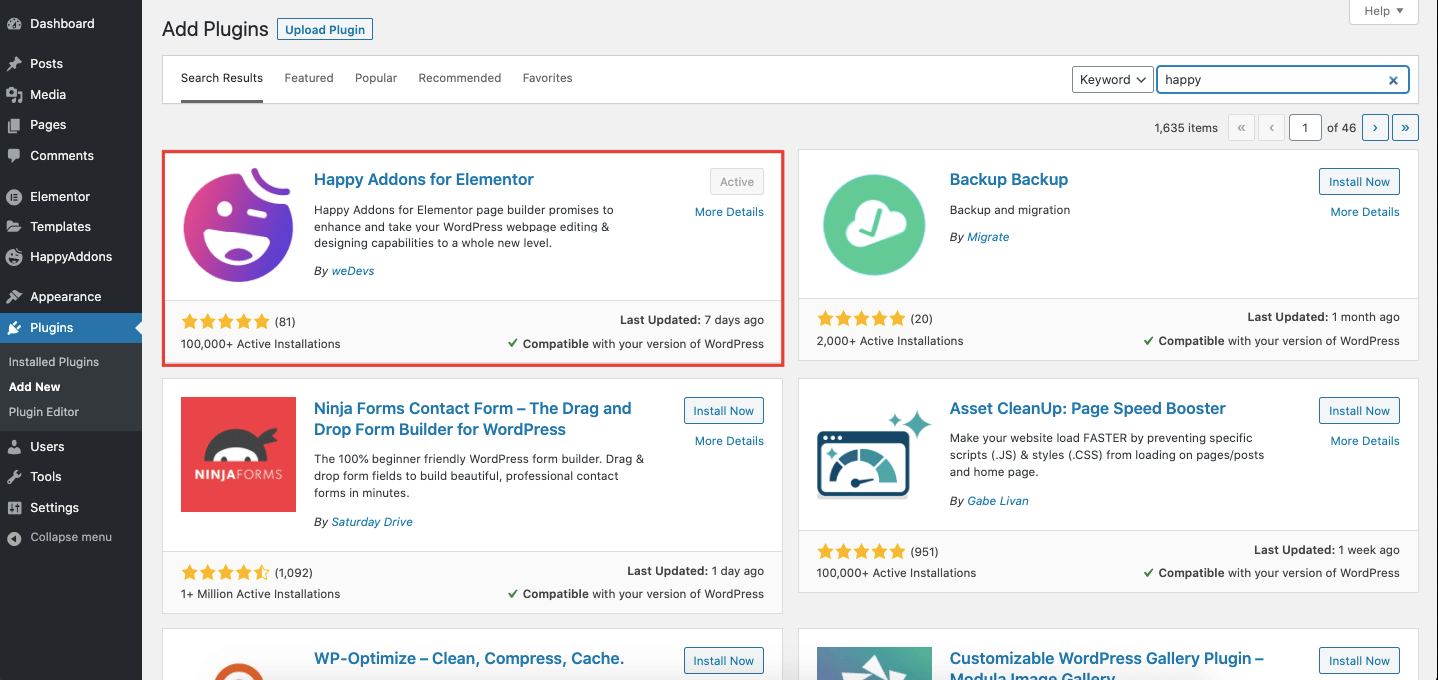Click the Plugins plug icon
The height and width of the screenshot is (680, 1438).
click(14, 328)
